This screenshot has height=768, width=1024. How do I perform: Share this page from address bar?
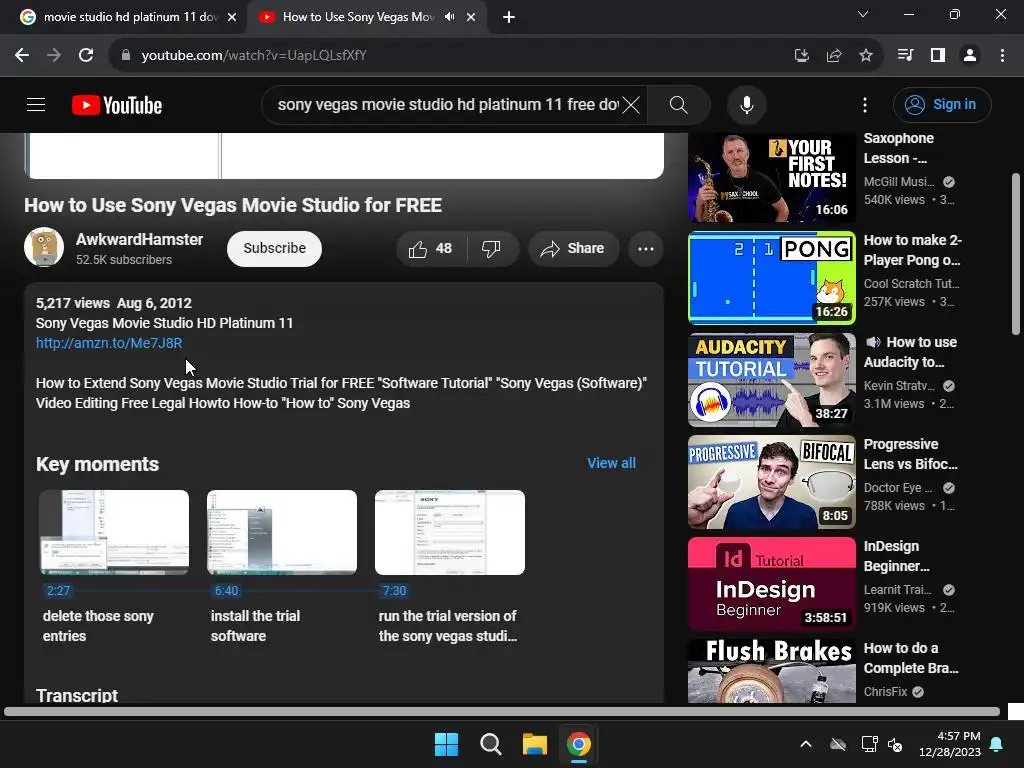click(834, 56)
